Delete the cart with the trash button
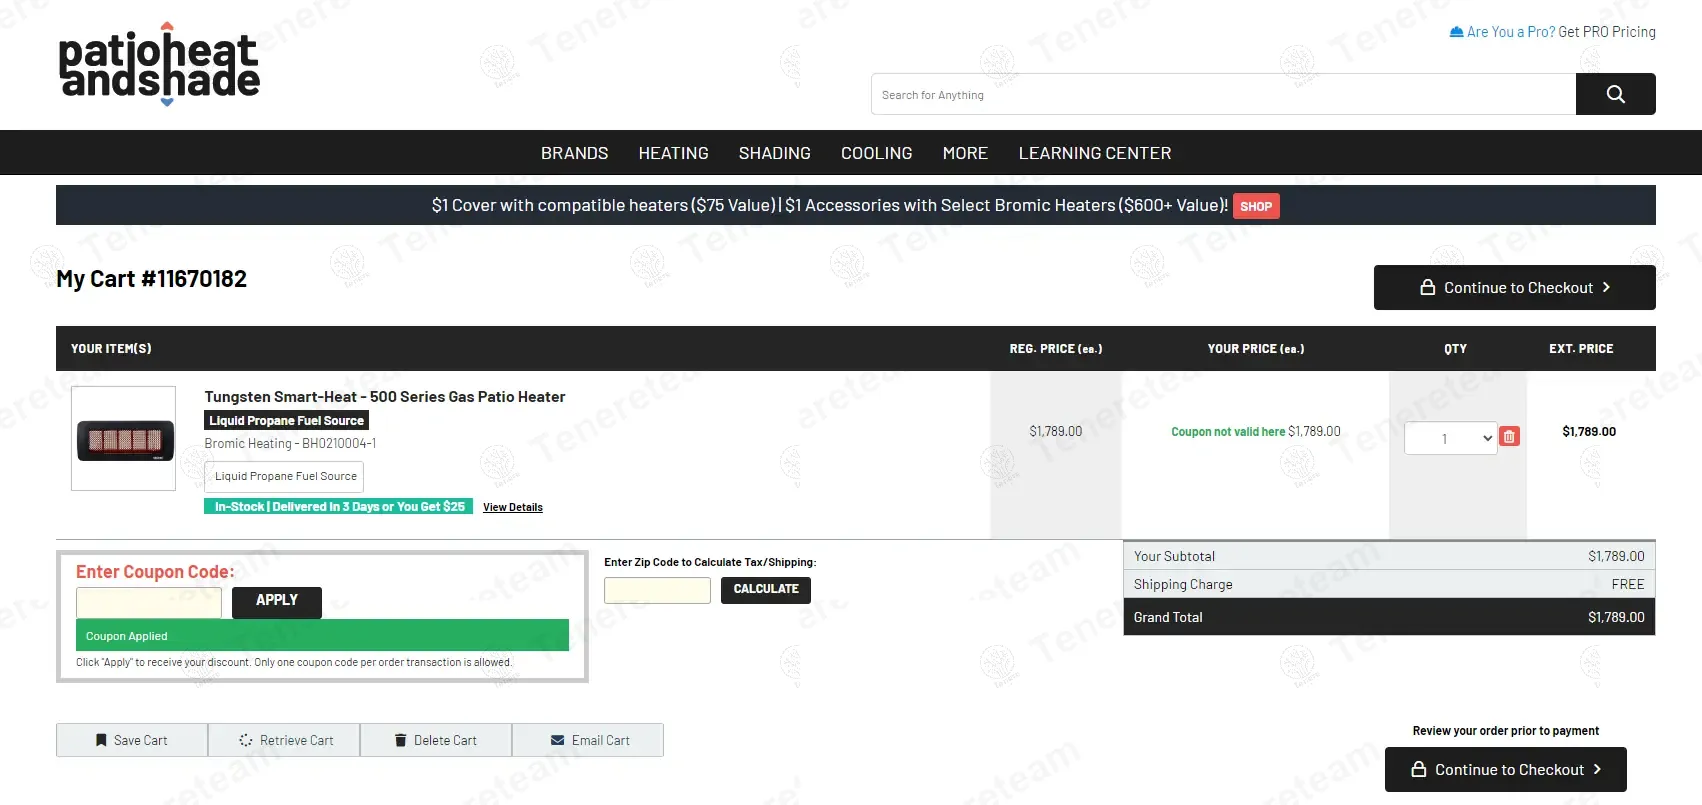The width and height of the screenshot is (1702, 805). click(x=436, y=740)
